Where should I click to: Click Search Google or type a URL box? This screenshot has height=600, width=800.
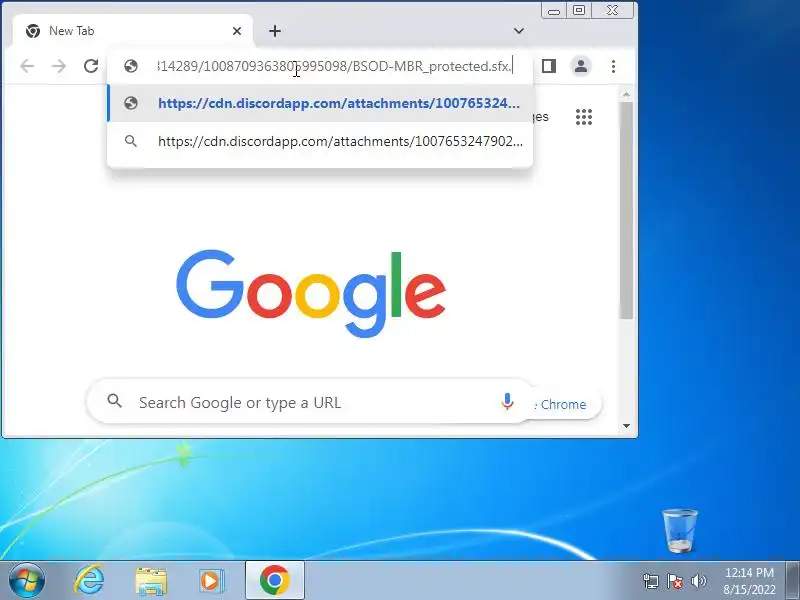click(311, 403)
